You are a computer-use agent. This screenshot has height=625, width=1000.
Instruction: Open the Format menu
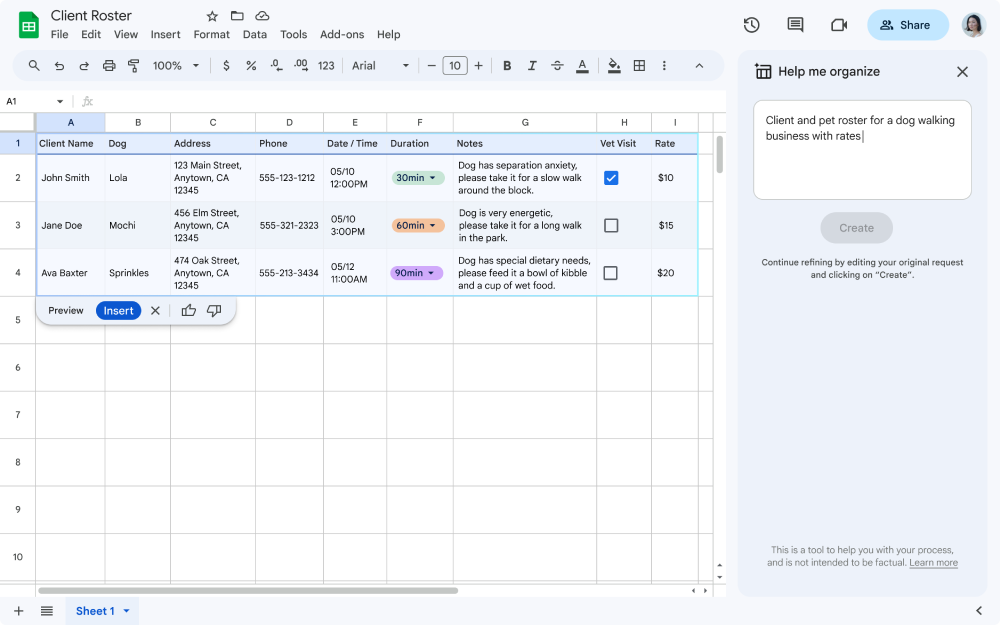coord(211,34)
